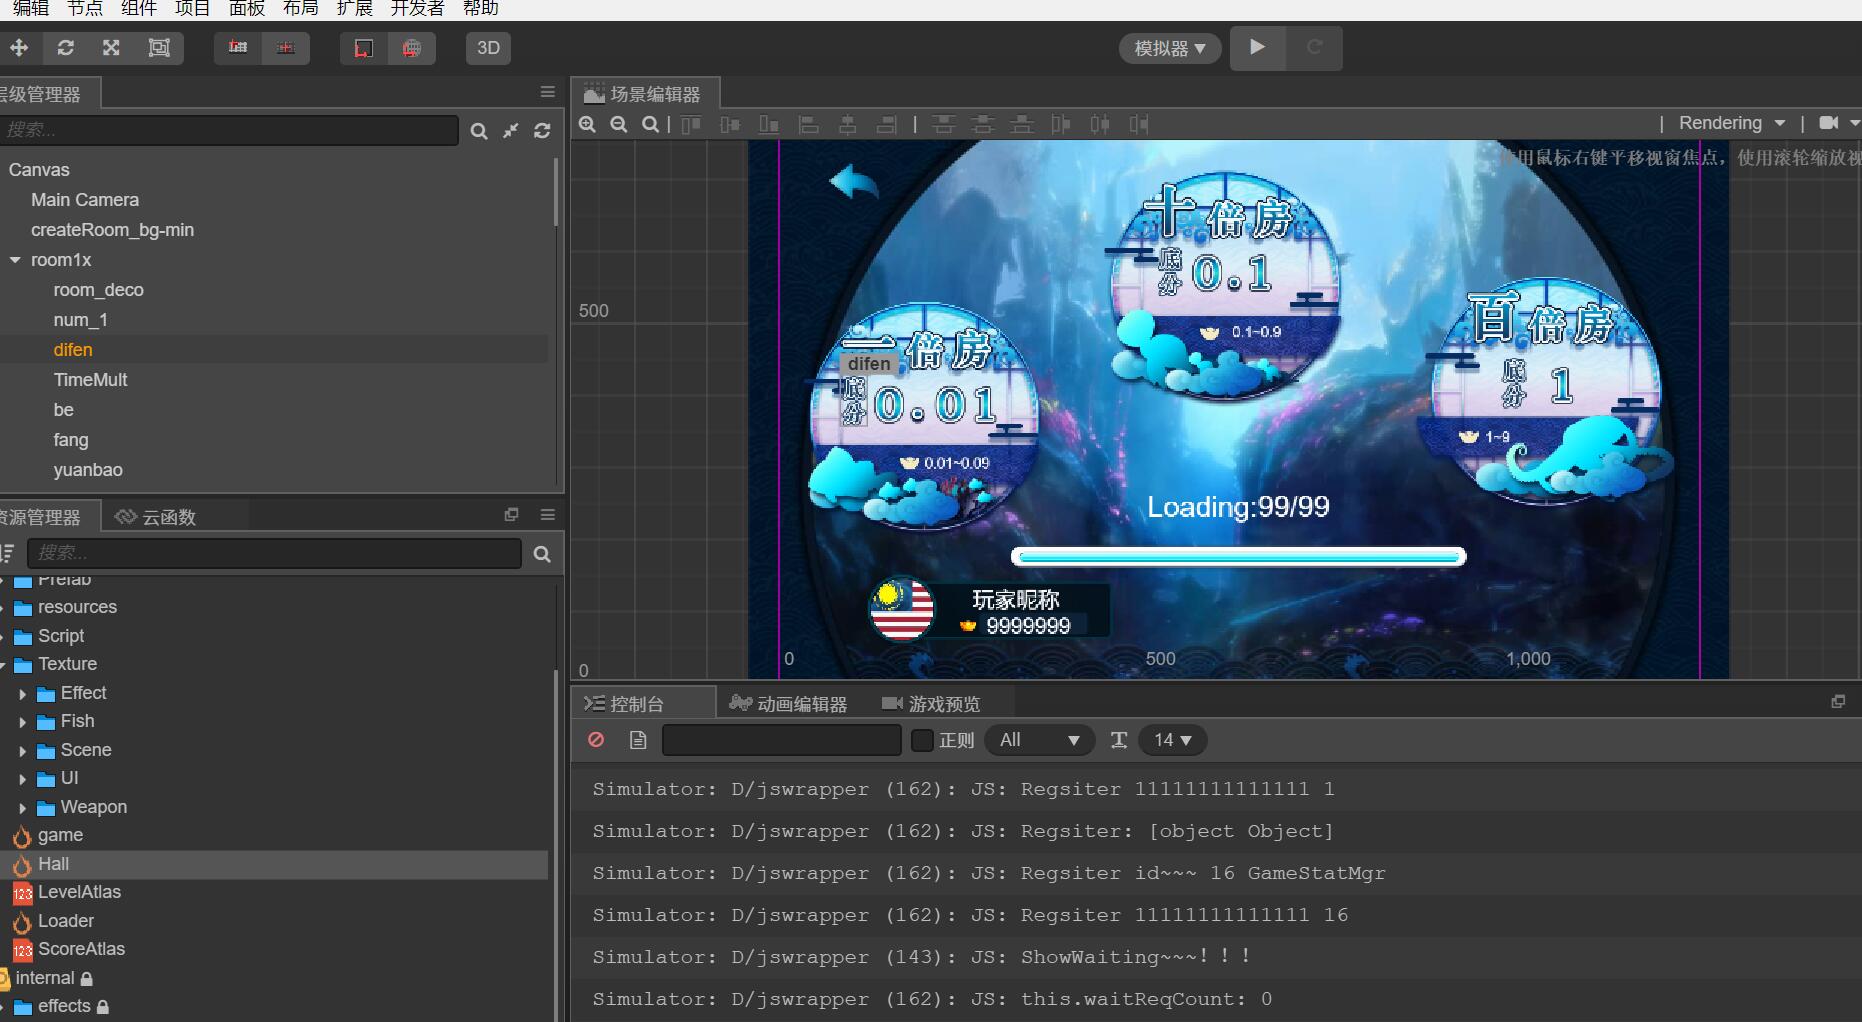Distribute nodes by left edges
The image size is (1862, 1022).
coord(1061,124)
